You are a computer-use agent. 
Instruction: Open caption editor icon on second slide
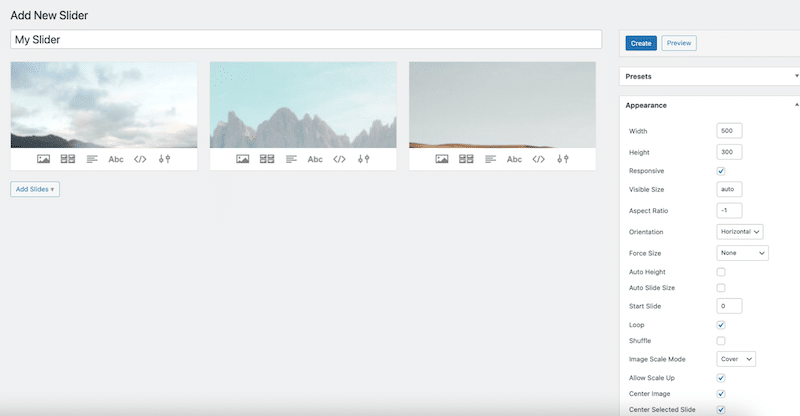(x=291, y=159)
